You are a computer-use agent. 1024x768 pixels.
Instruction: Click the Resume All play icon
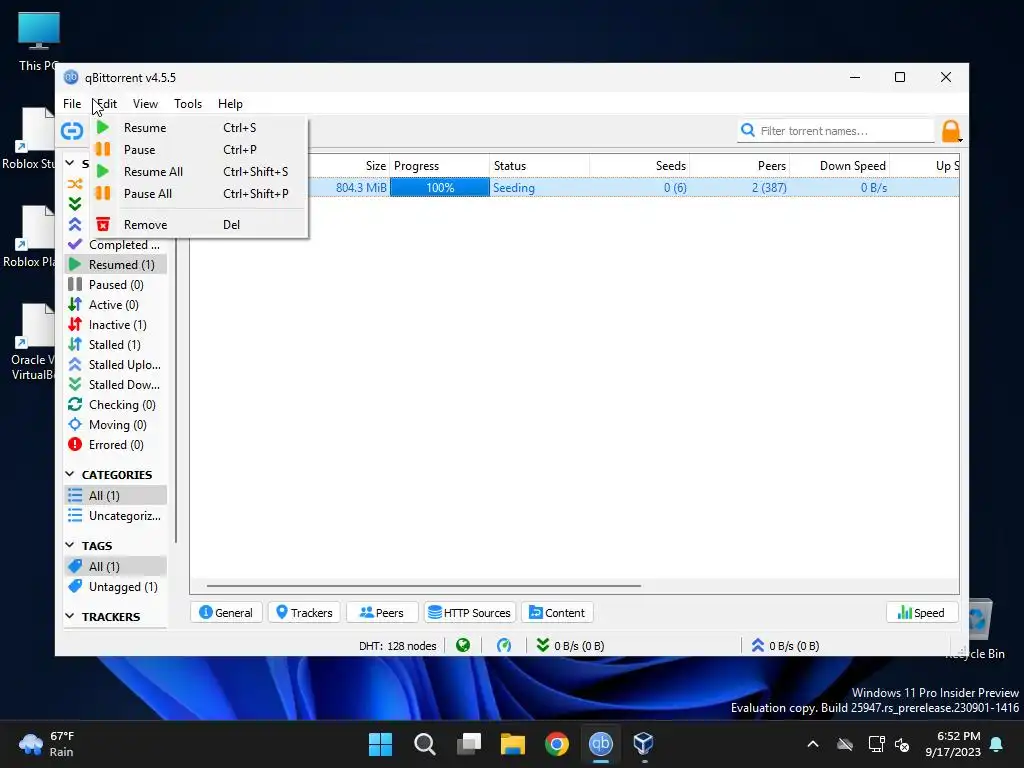(x=103, y=171)
